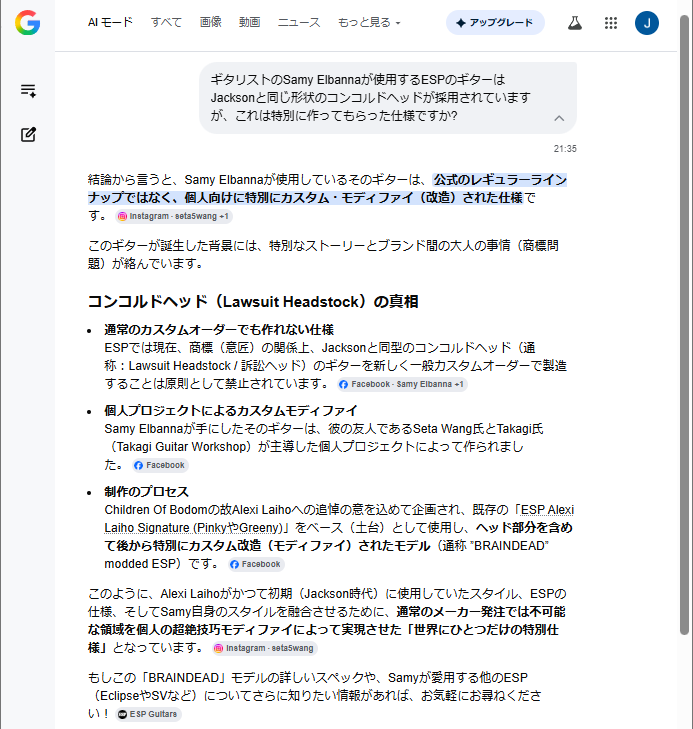Click the query text in the user message bubble
693x729 pixels.
pyautogui.click(x=370, y=98)
